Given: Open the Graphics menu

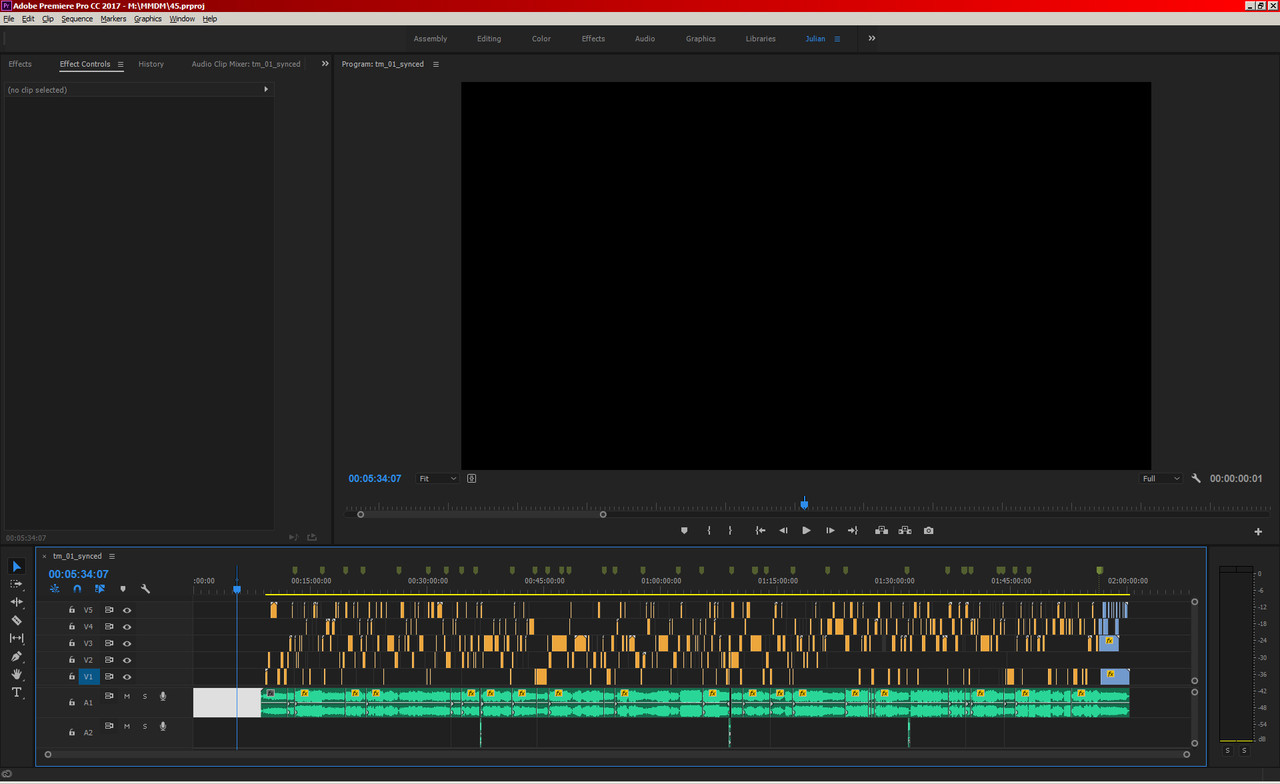Looking at the screenshot, I should [147, 19].
